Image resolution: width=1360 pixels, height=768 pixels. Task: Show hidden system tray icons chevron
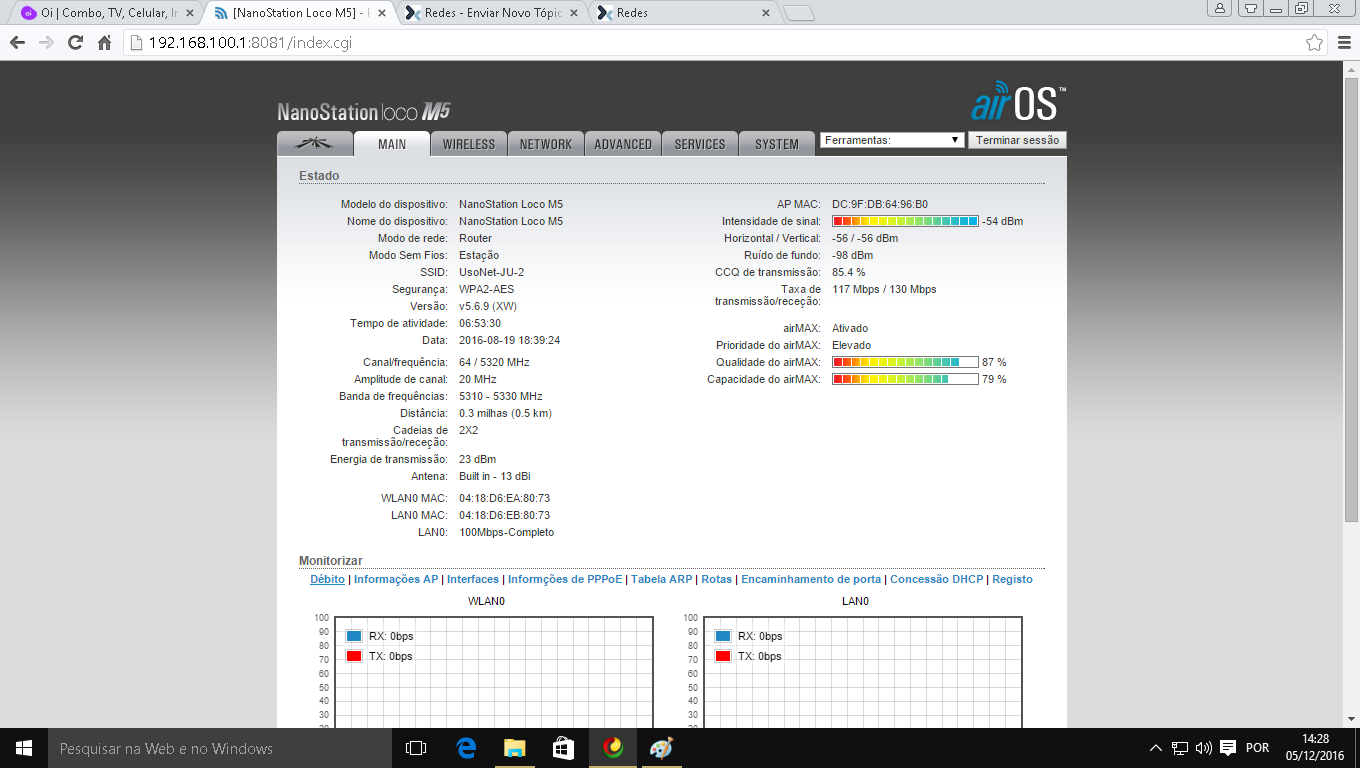(1156, 748)
